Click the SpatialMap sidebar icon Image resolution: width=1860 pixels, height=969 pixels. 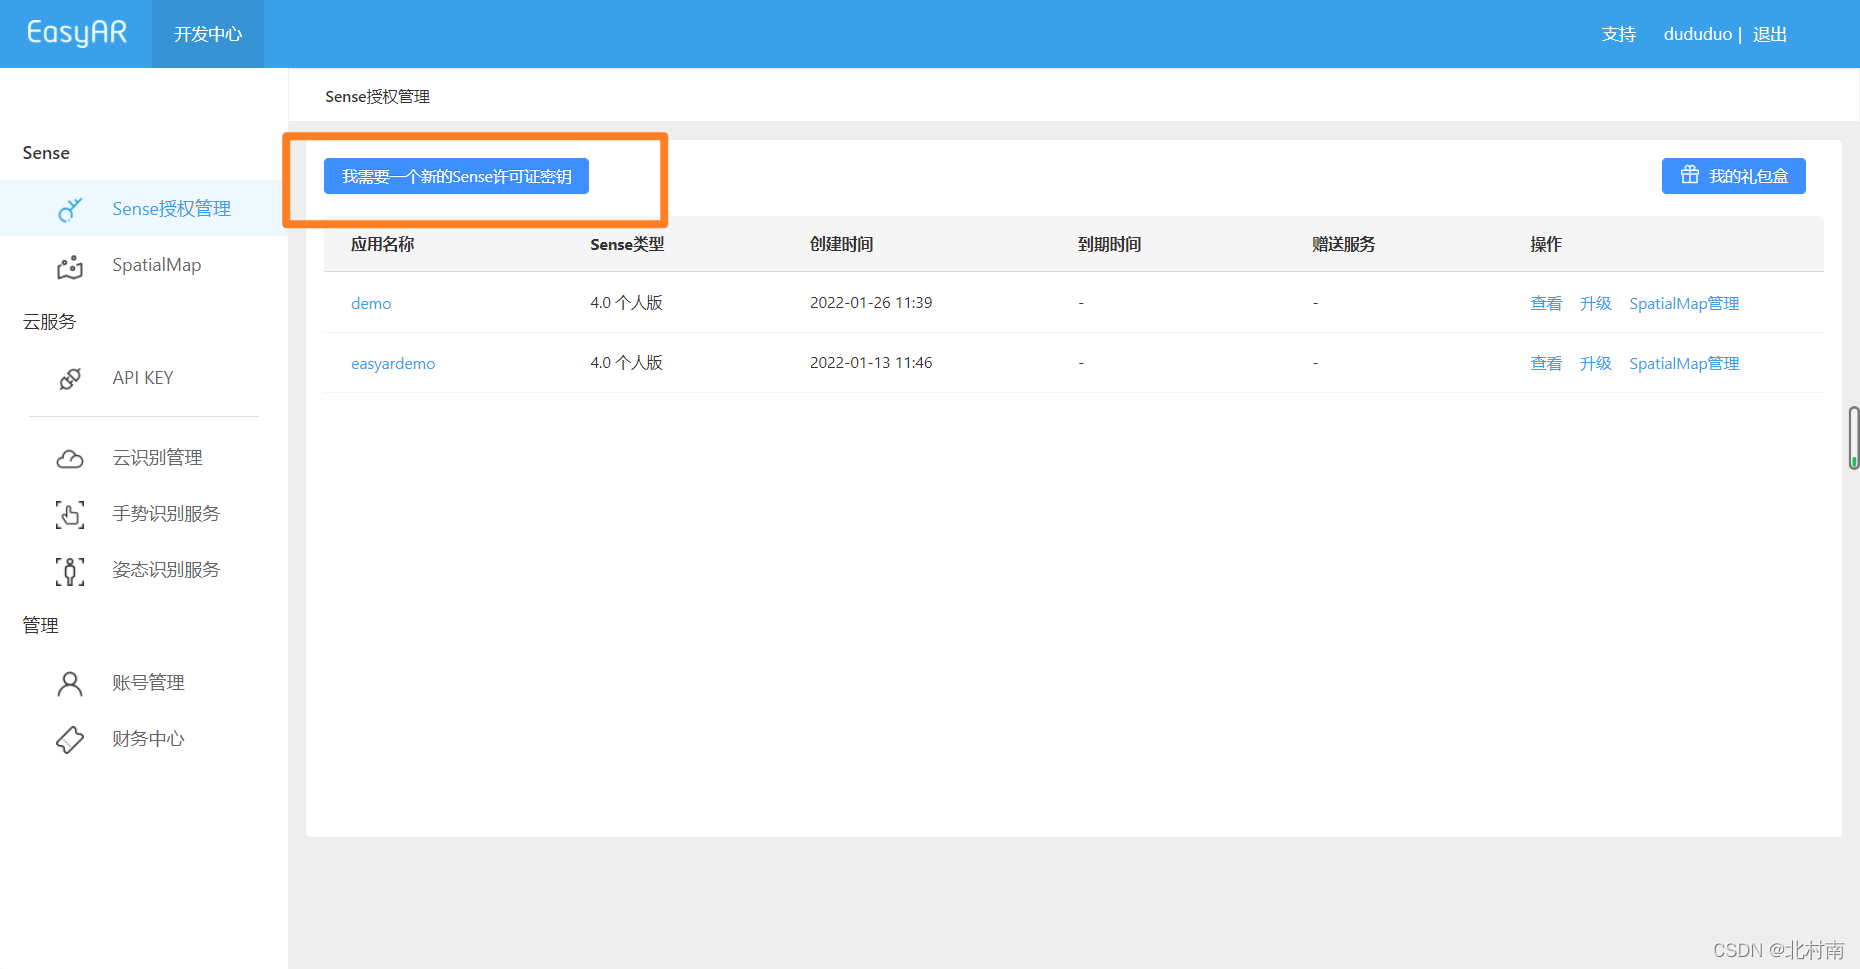tap(70, 266)
